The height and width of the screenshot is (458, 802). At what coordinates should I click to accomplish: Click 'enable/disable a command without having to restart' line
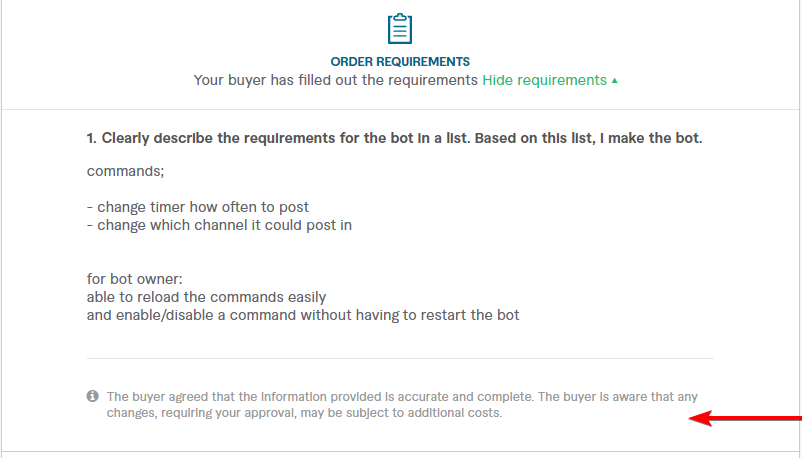tap(303, 315)
